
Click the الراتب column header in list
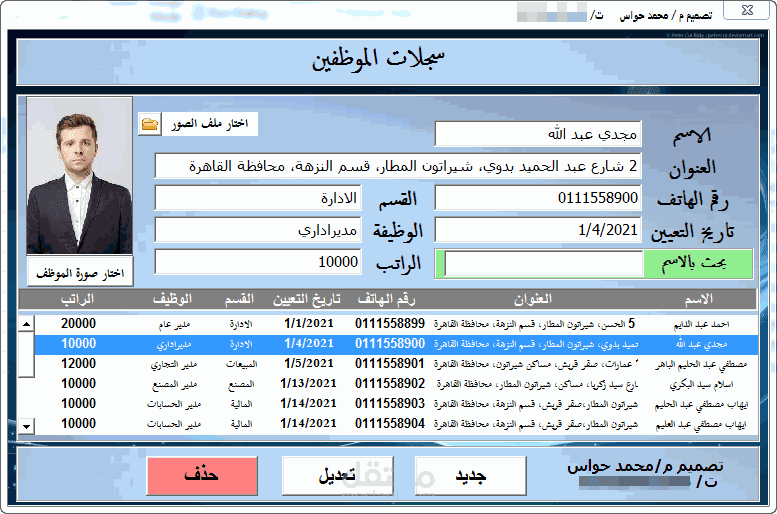[77, 299]
